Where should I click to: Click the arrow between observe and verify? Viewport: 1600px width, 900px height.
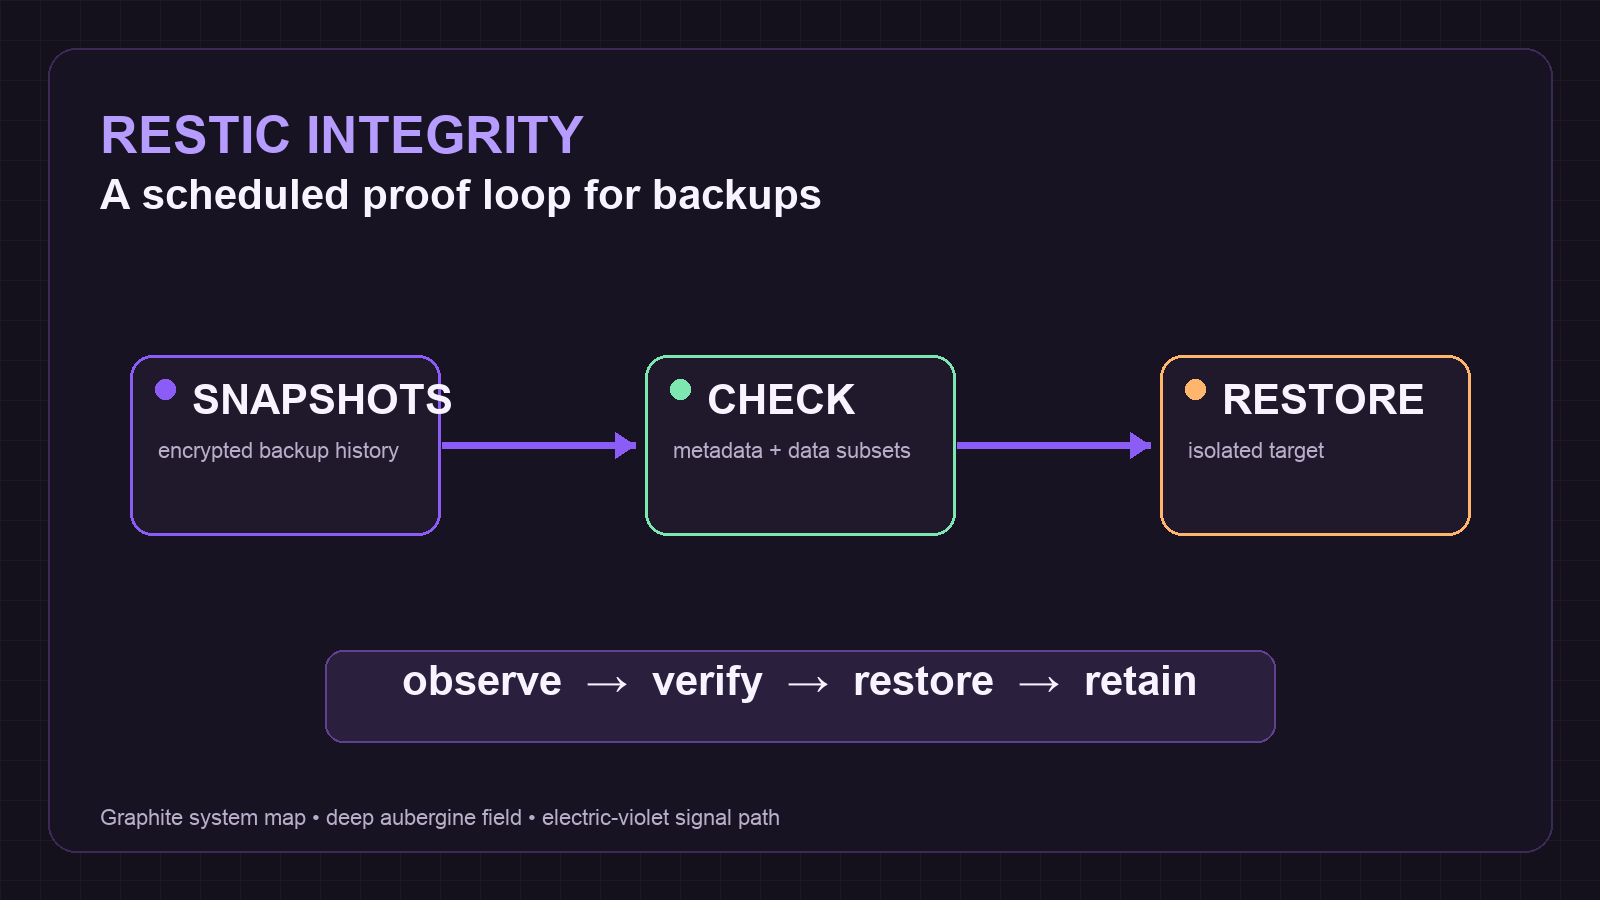coord(607,684)
